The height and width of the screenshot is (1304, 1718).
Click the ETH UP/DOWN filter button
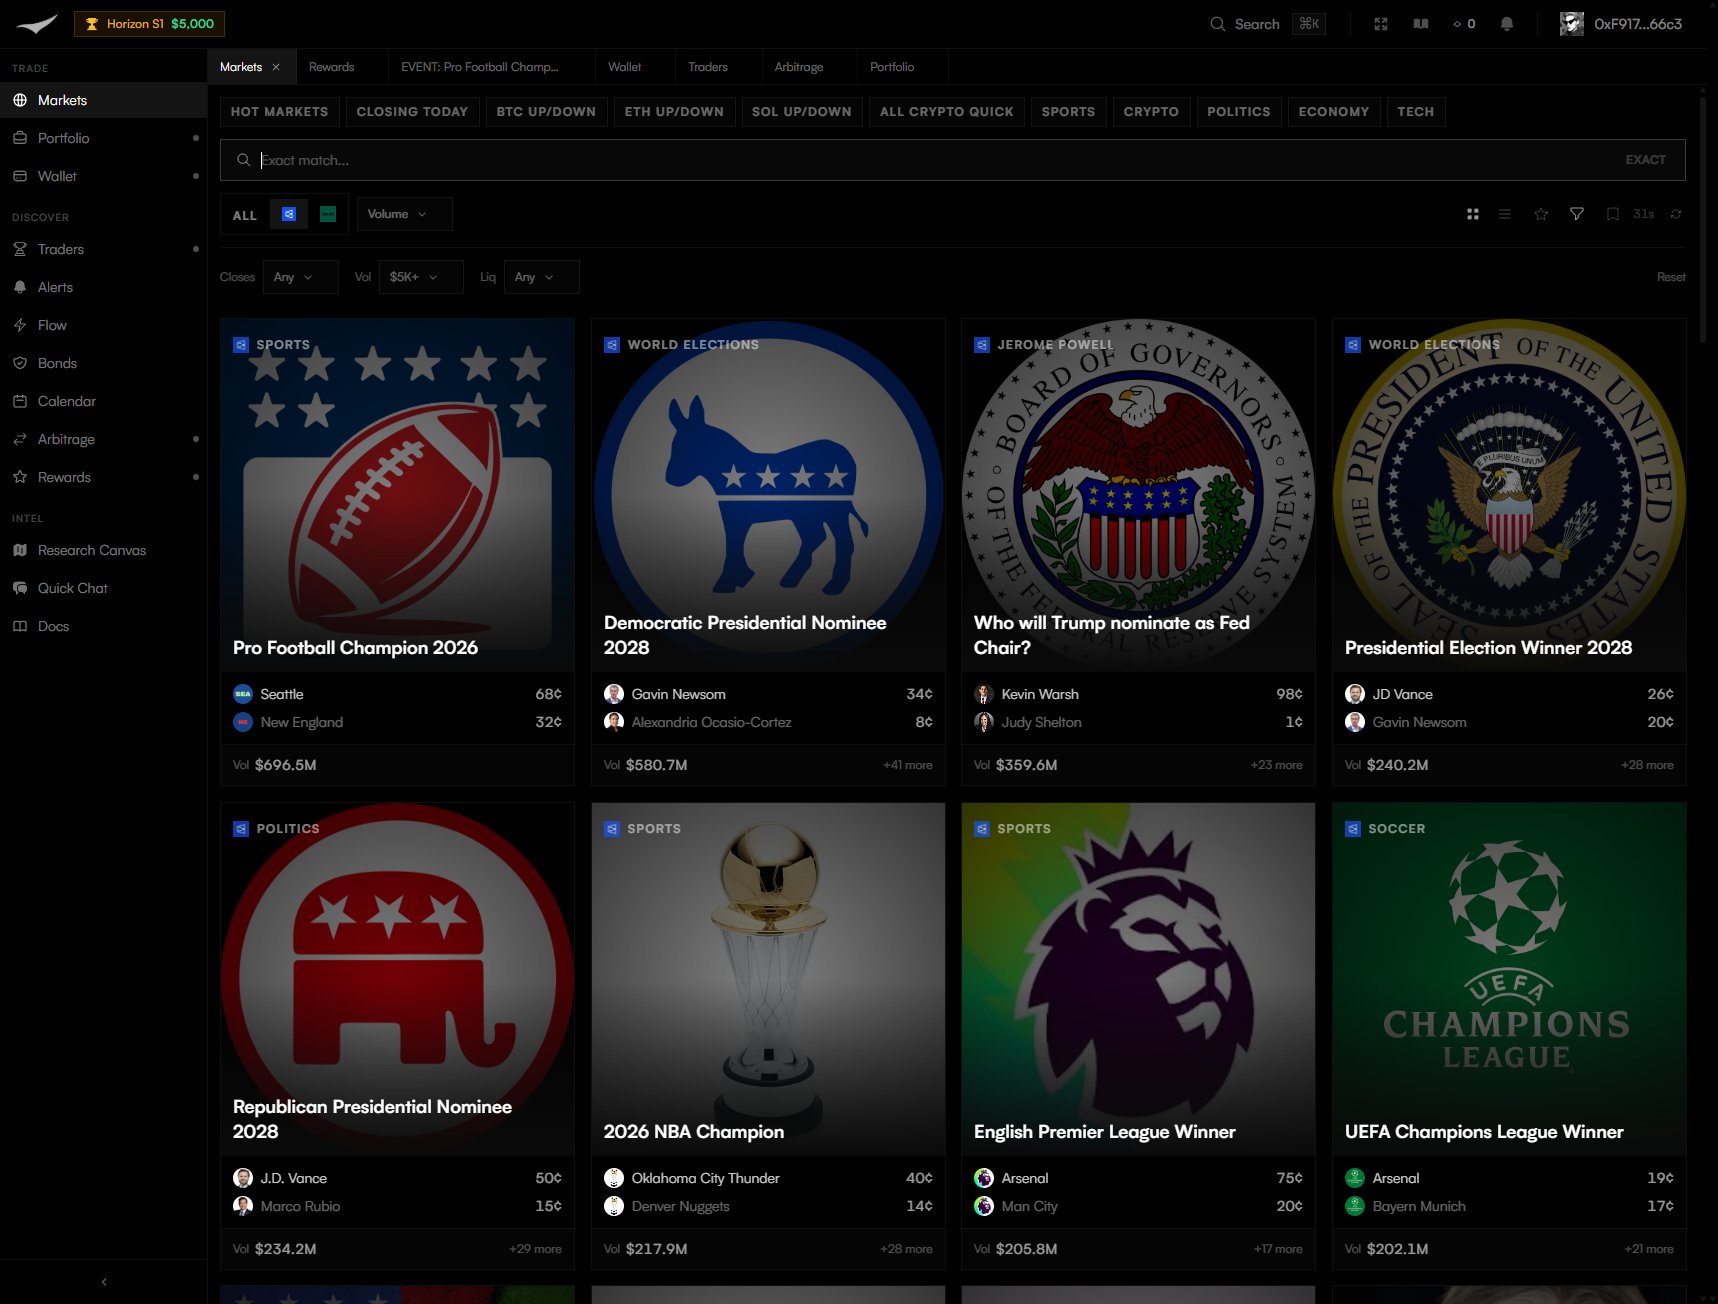tap(674, 112)
